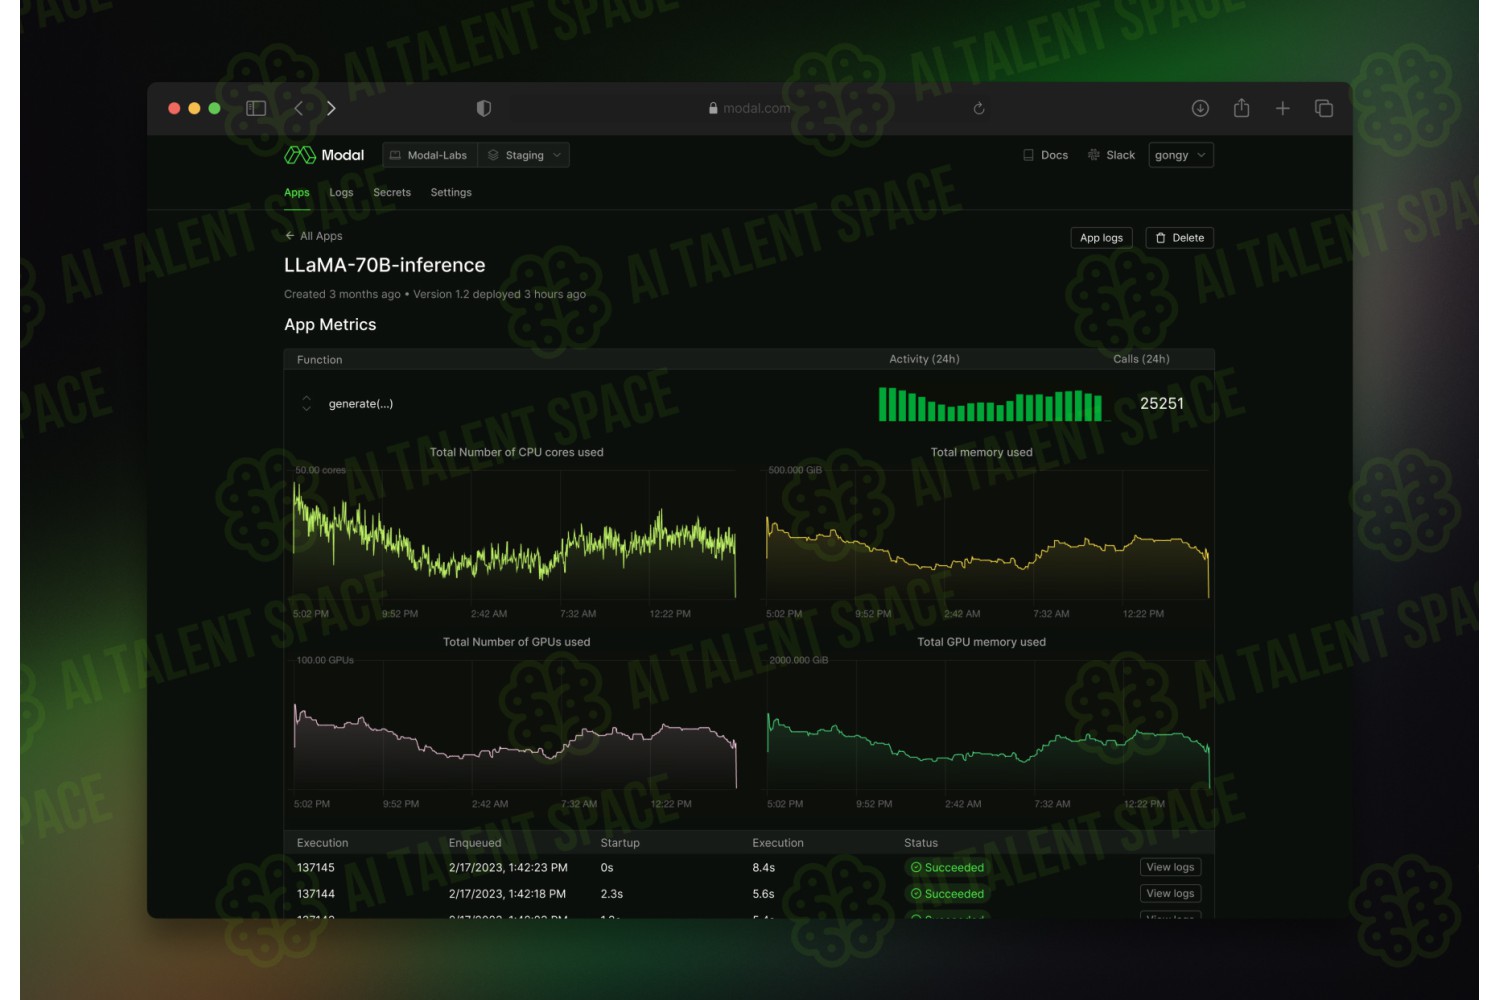This screenshot has height=1000, width=1500.
Task: Click the Modal logo
Action: point(324,155)
